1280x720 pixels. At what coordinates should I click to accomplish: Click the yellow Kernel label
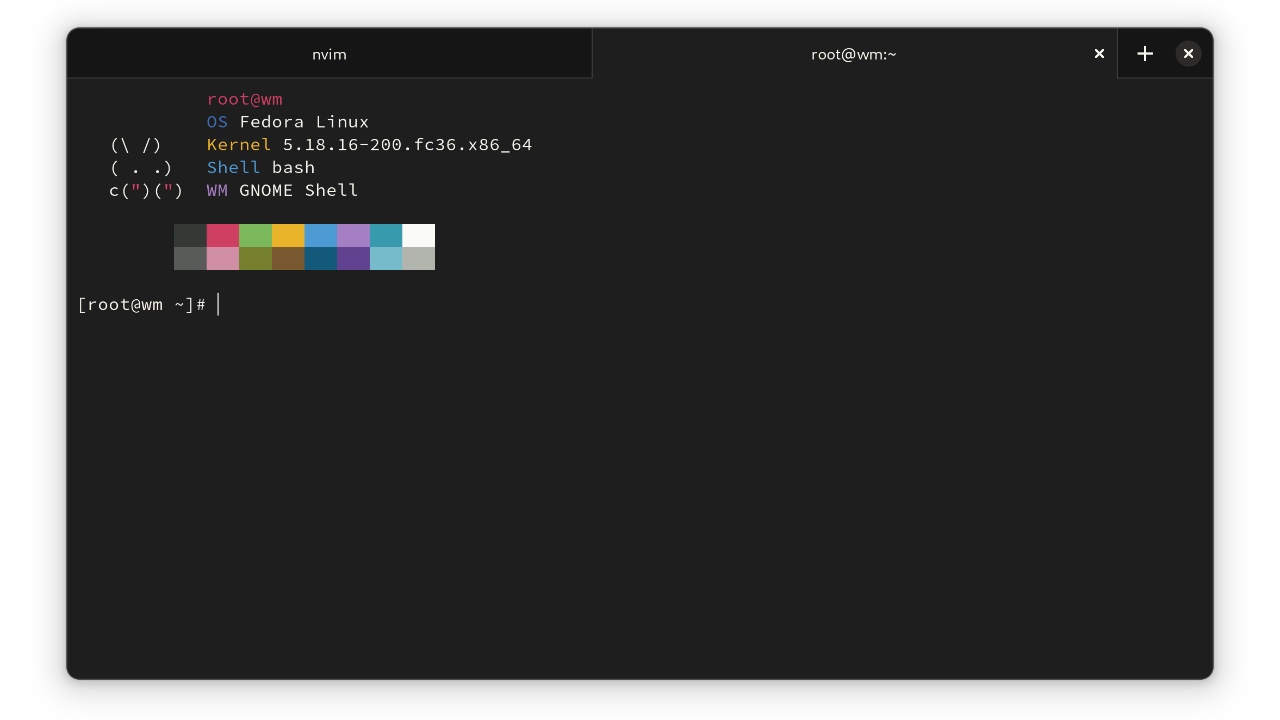[239, 145]
